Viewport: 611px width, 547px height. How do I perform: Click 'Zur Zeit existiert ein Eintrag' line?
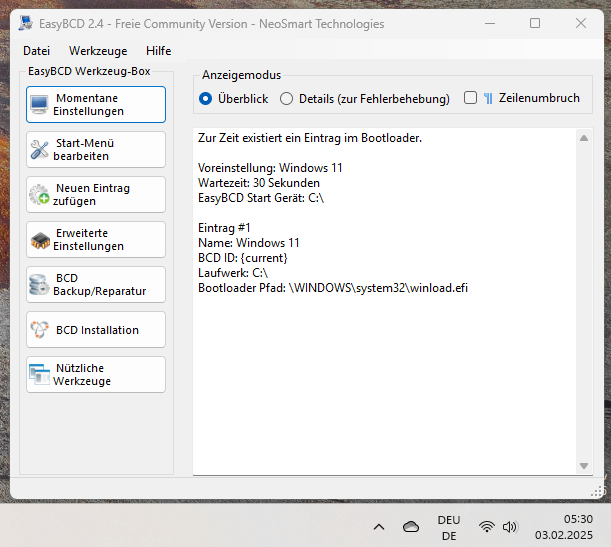pyautogui.click(x=310, y=138)
